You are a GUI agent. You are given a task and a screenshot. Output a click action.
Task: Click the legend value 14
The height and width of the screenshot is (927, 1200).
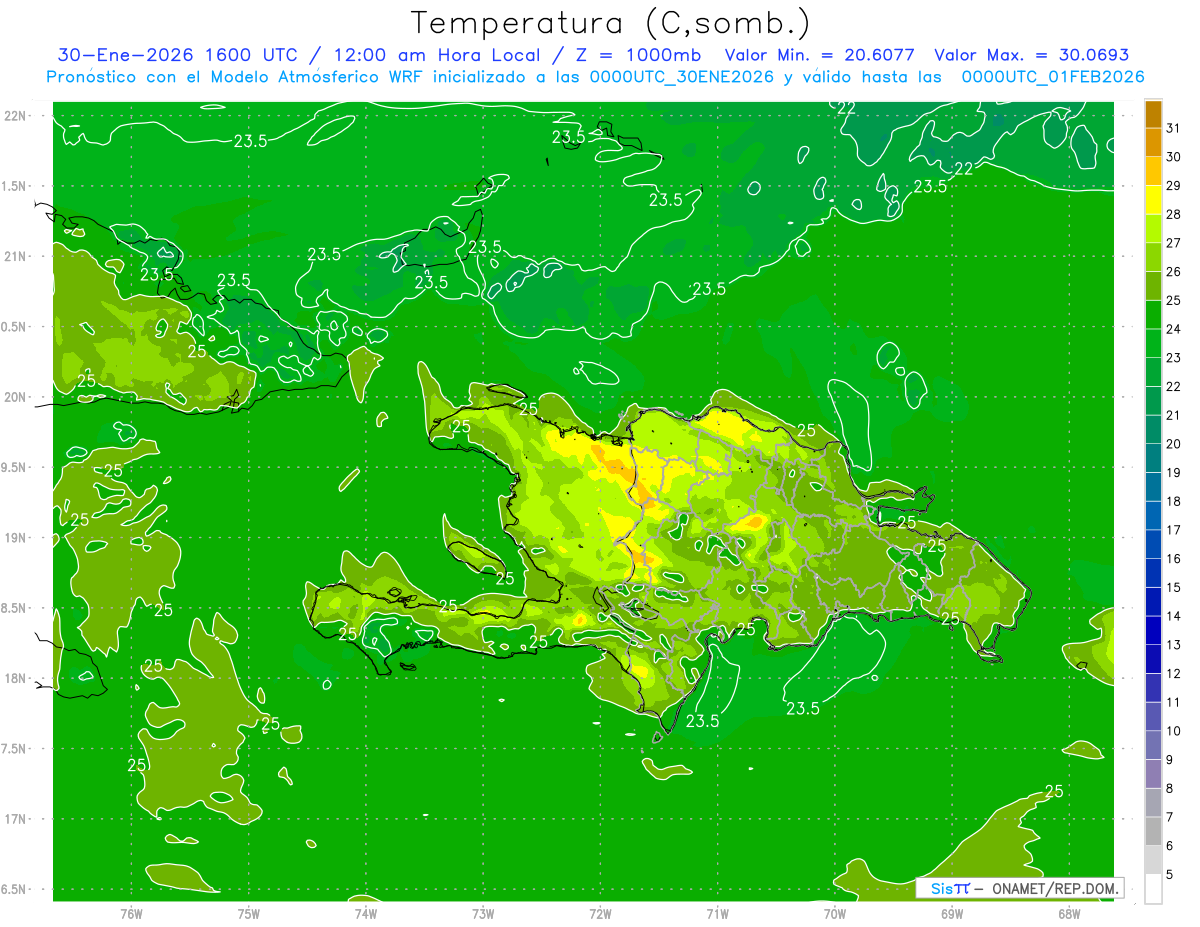click(1174, 616)
